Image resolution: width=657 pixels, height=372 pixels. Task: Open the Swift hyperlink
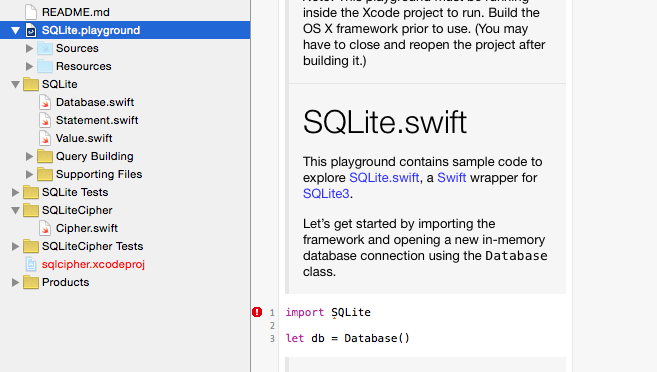click(x=452, y=178)
